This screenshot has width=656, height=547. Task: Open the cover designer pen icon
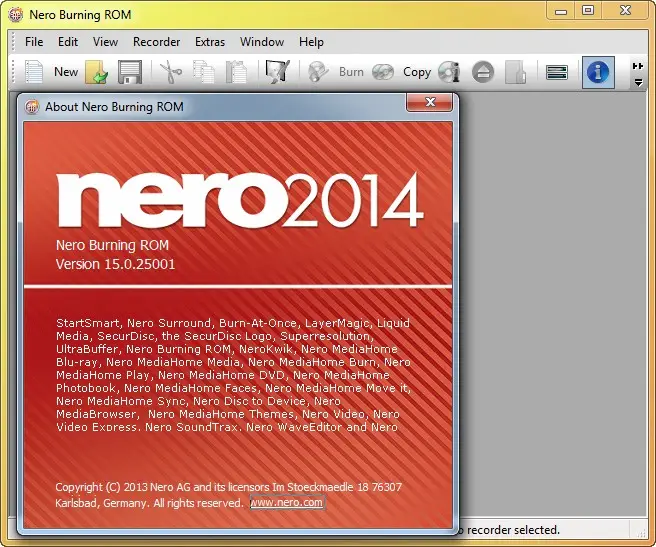[x=277, y=72]
